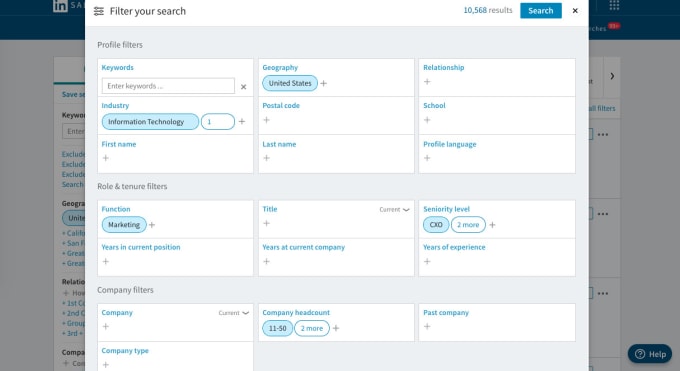Click the filter sliders icon beside the title
The height and width of the screenshot is (371, 680).
[99, 11]
